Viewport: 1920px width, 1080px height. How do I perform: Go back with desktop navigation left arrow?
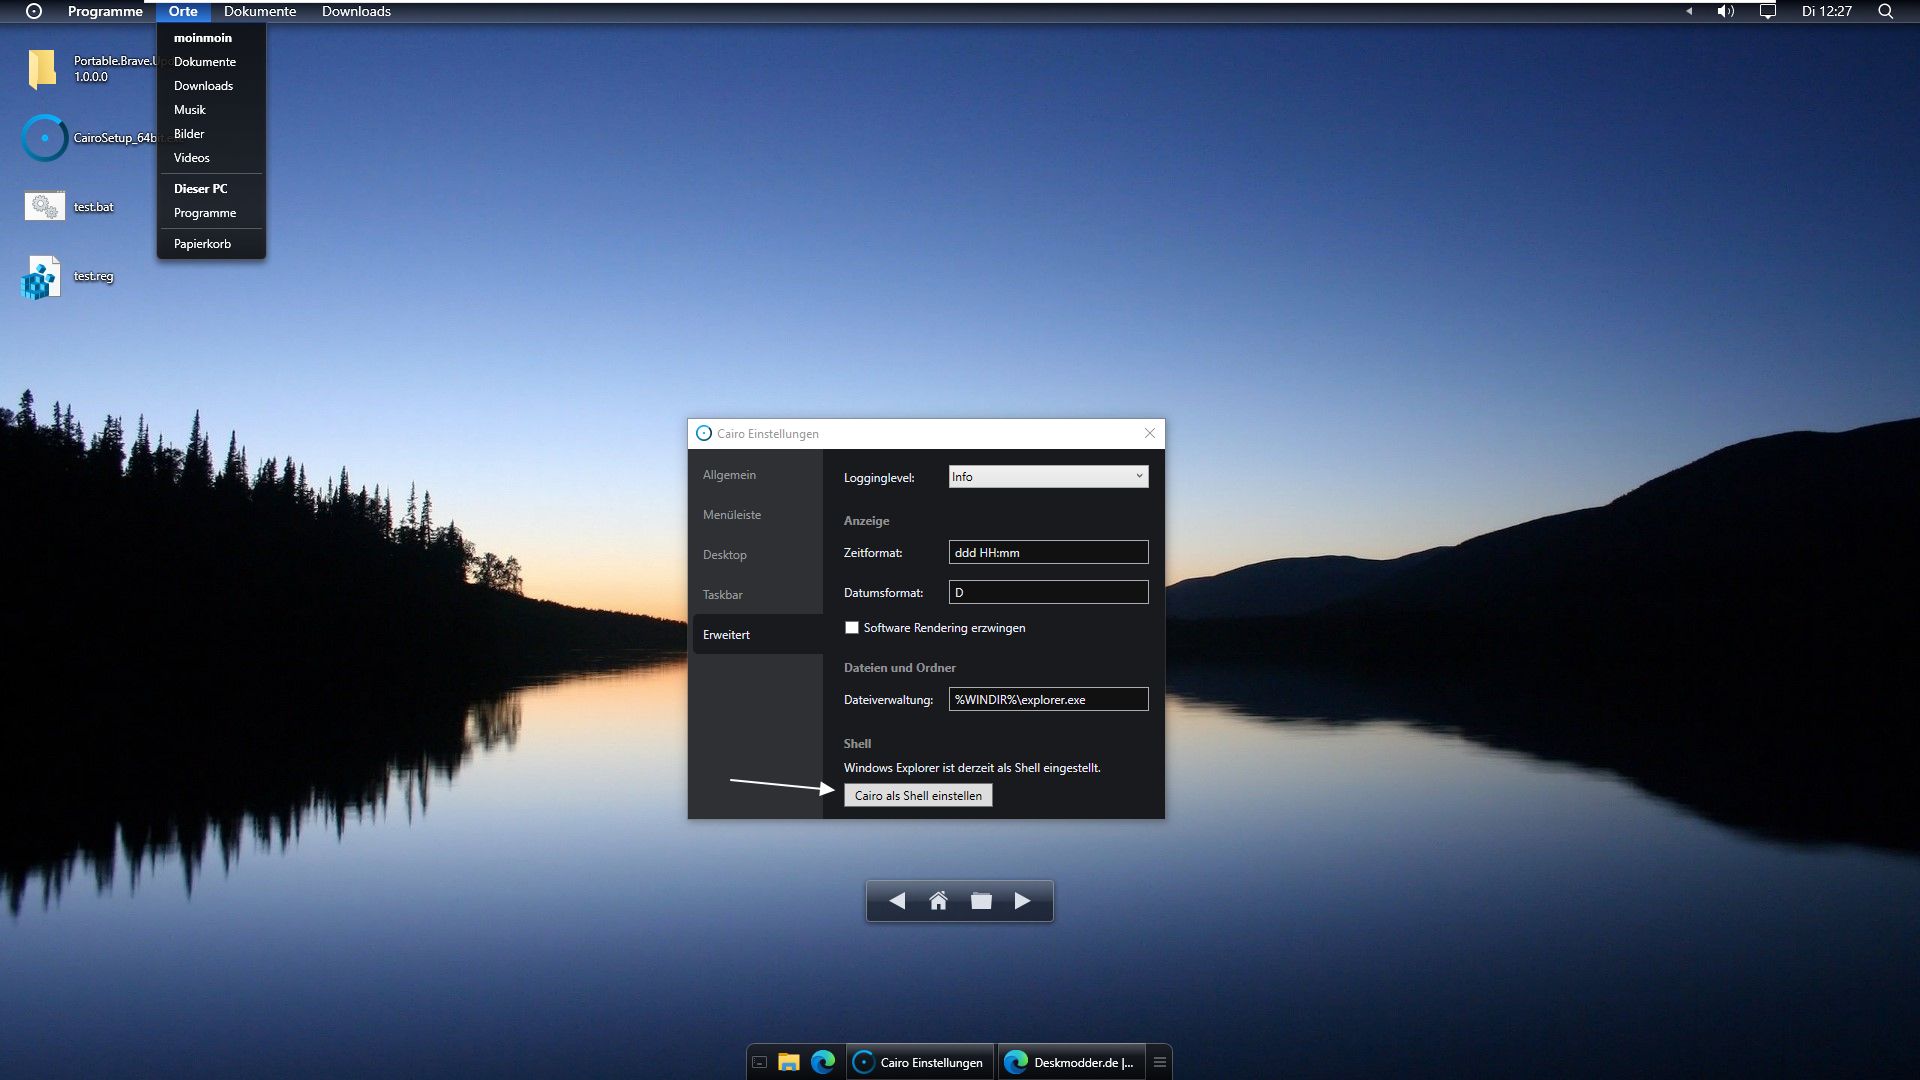pos(897,901)
